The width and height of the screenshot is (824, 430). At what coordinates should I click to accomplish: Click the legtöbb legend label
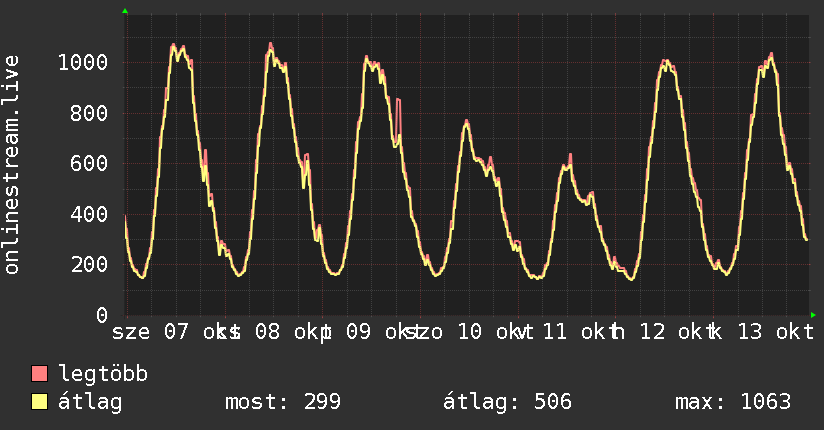pyautogui.click(x=103, y=373)
